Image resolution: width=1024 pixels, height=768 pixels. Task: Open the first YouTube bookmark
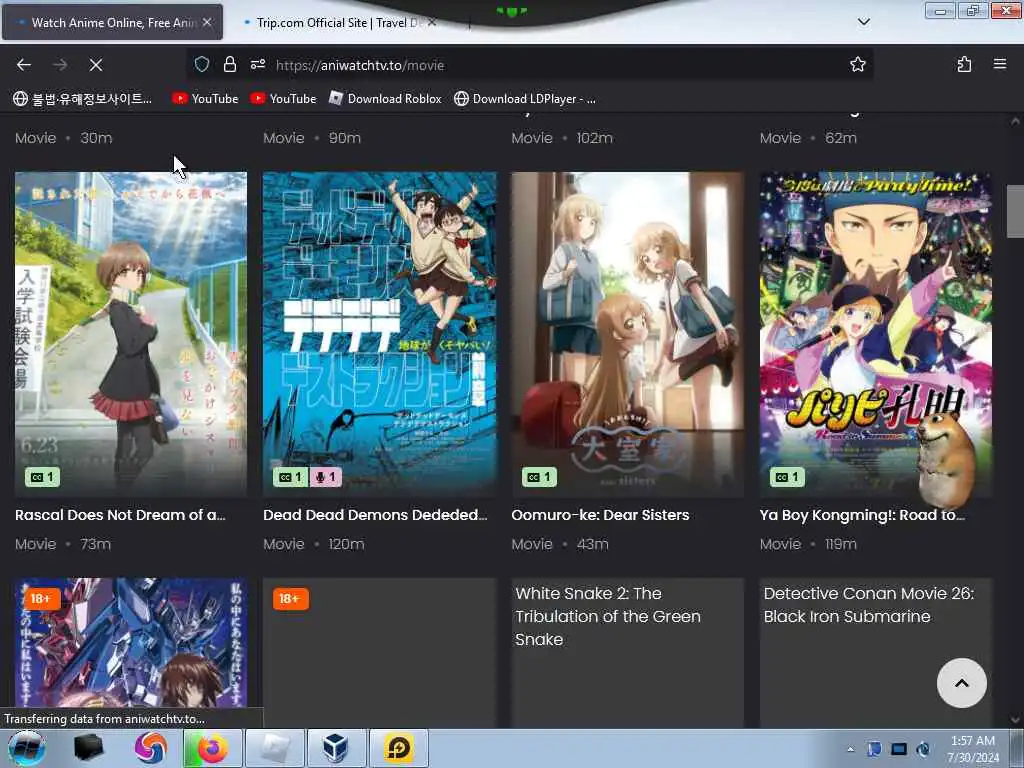(205, 99)
